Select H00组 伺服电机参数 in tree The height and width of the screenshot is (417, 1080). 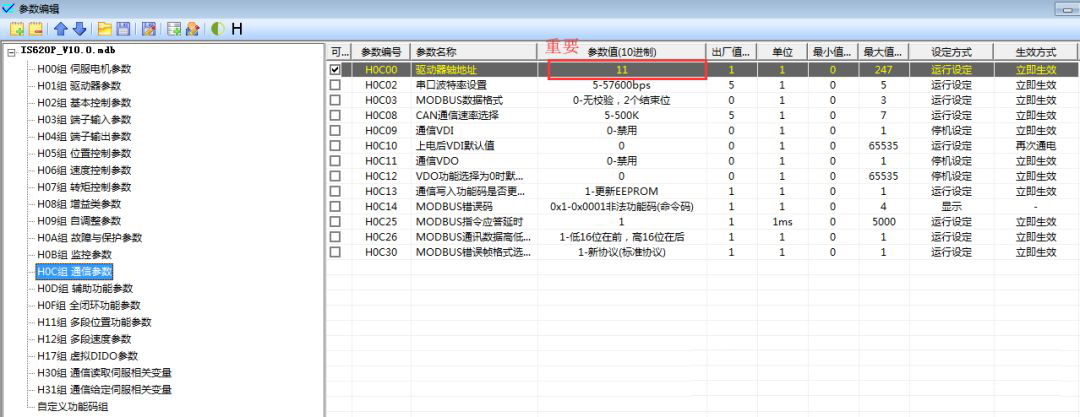[x=84, y=69]
